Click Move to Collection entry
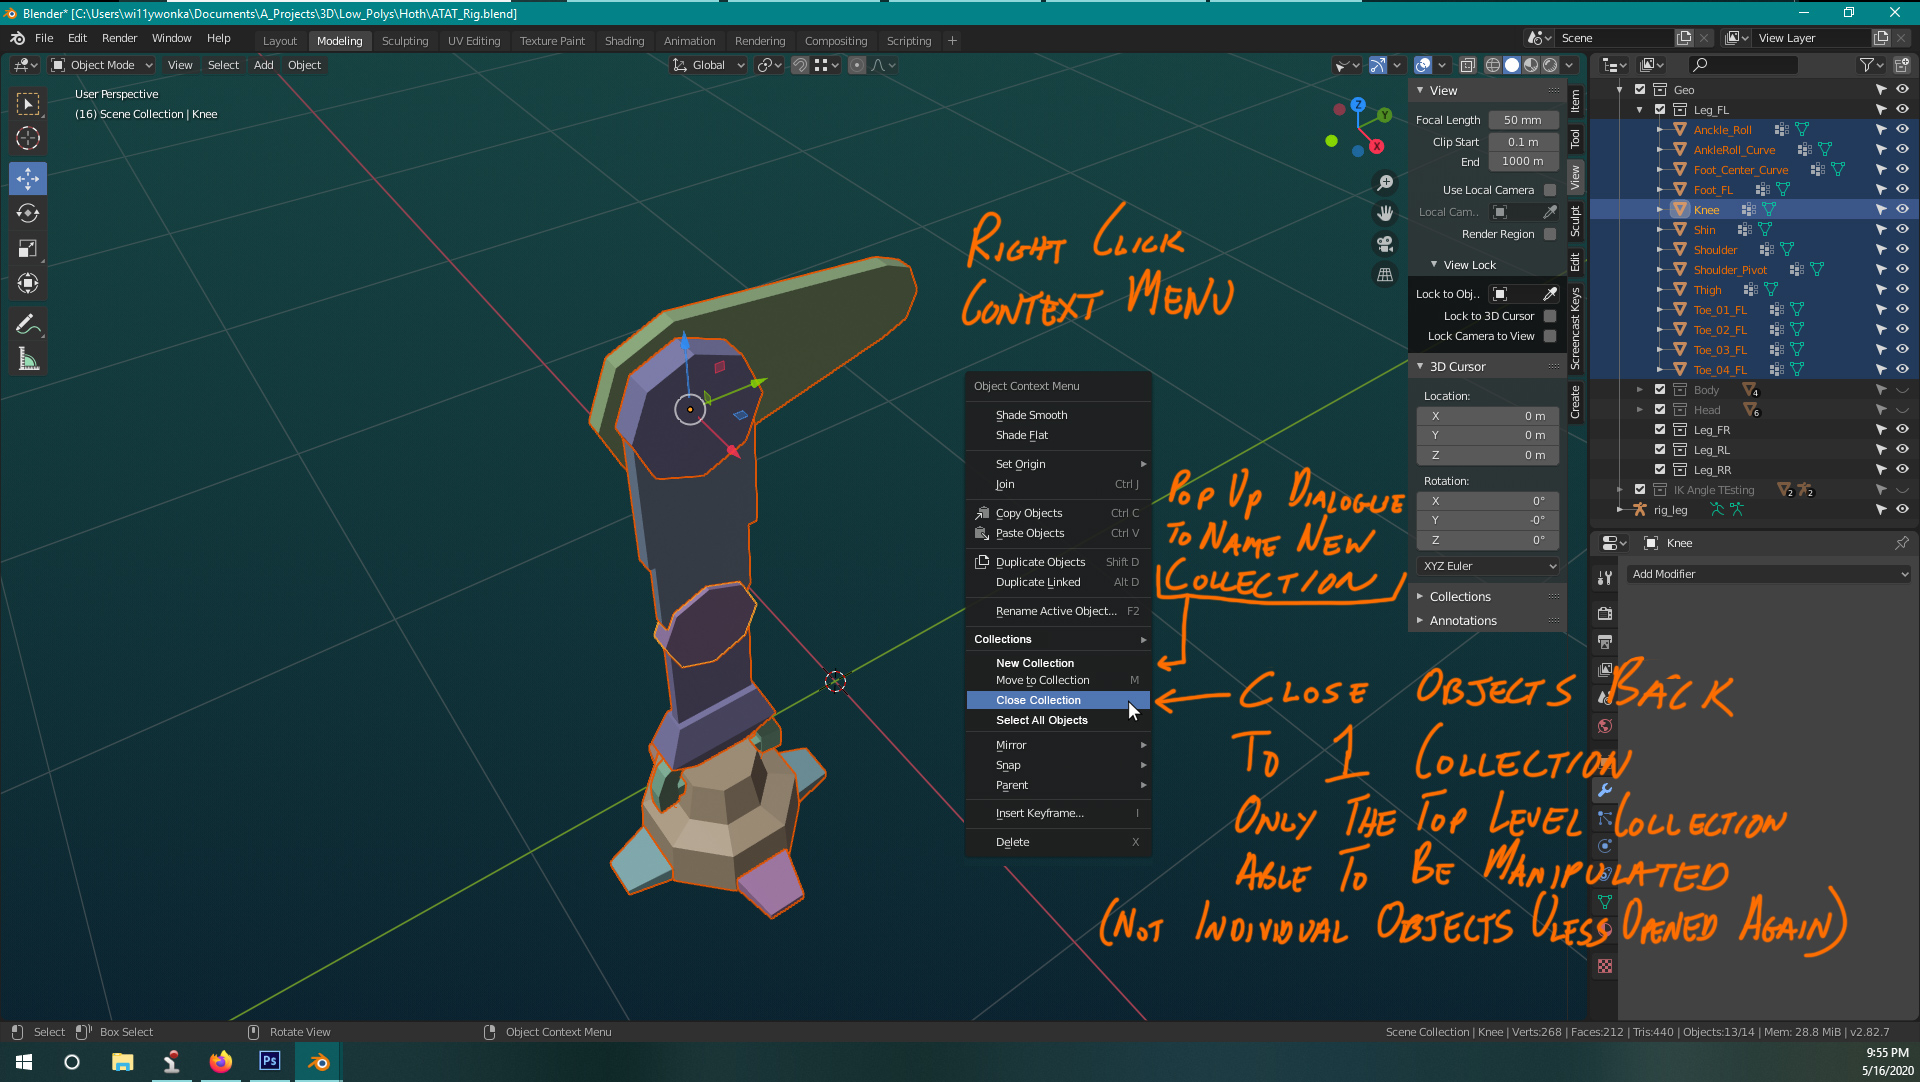The width and height of the screenshot is (1920, 1082). tap(1057, 680)
